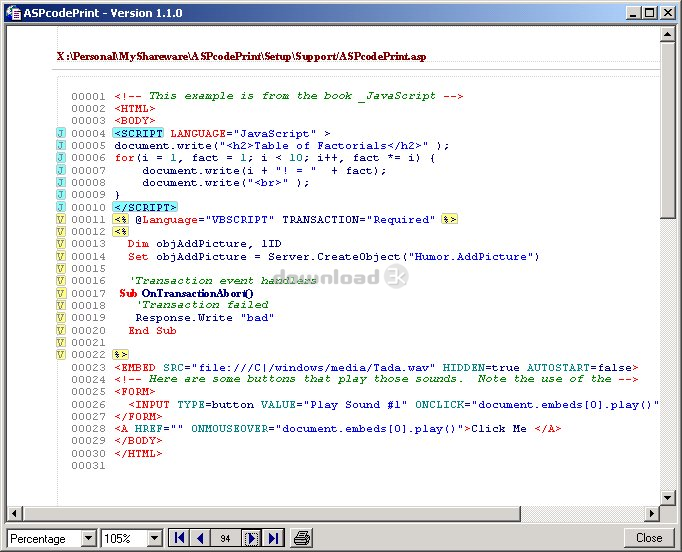Click the V marker on line 00022
The image size is (682, 552).
click(61, 355)
